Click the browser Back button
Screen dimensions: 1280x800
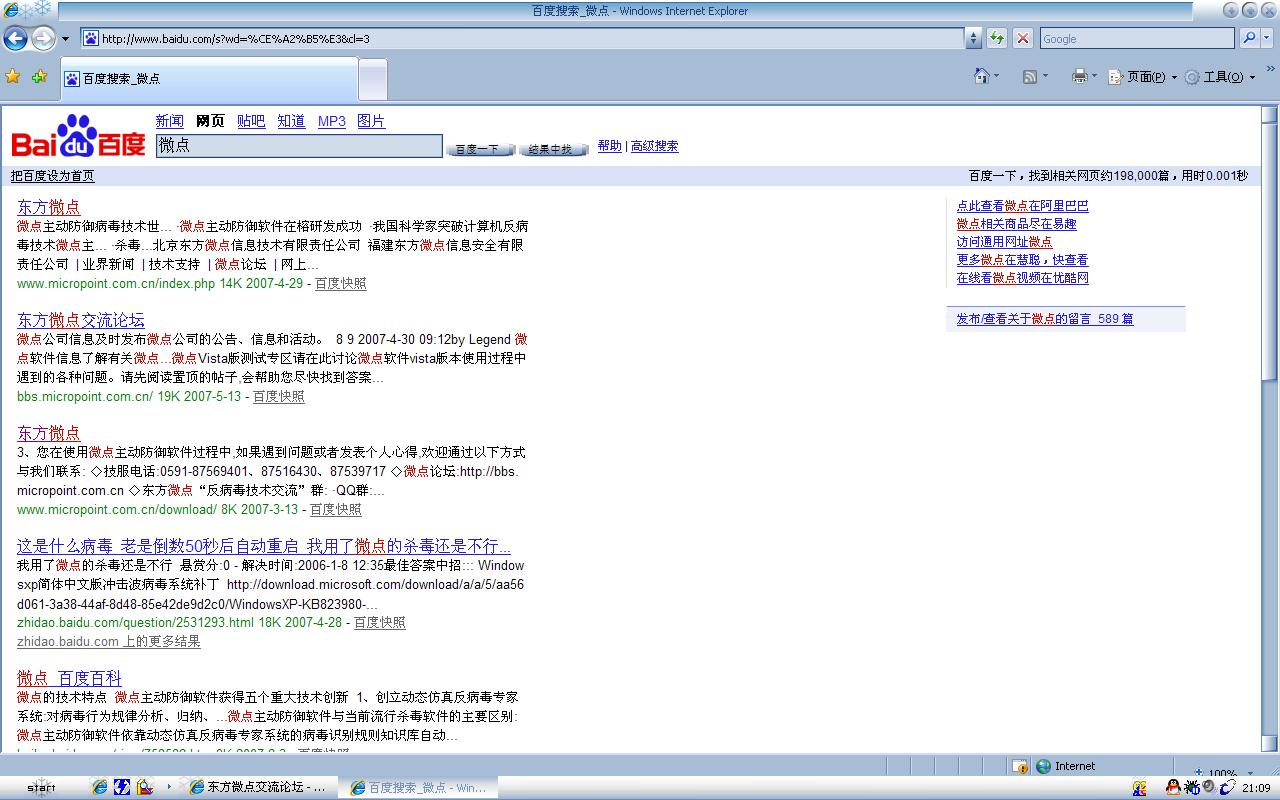click(15, 39)
